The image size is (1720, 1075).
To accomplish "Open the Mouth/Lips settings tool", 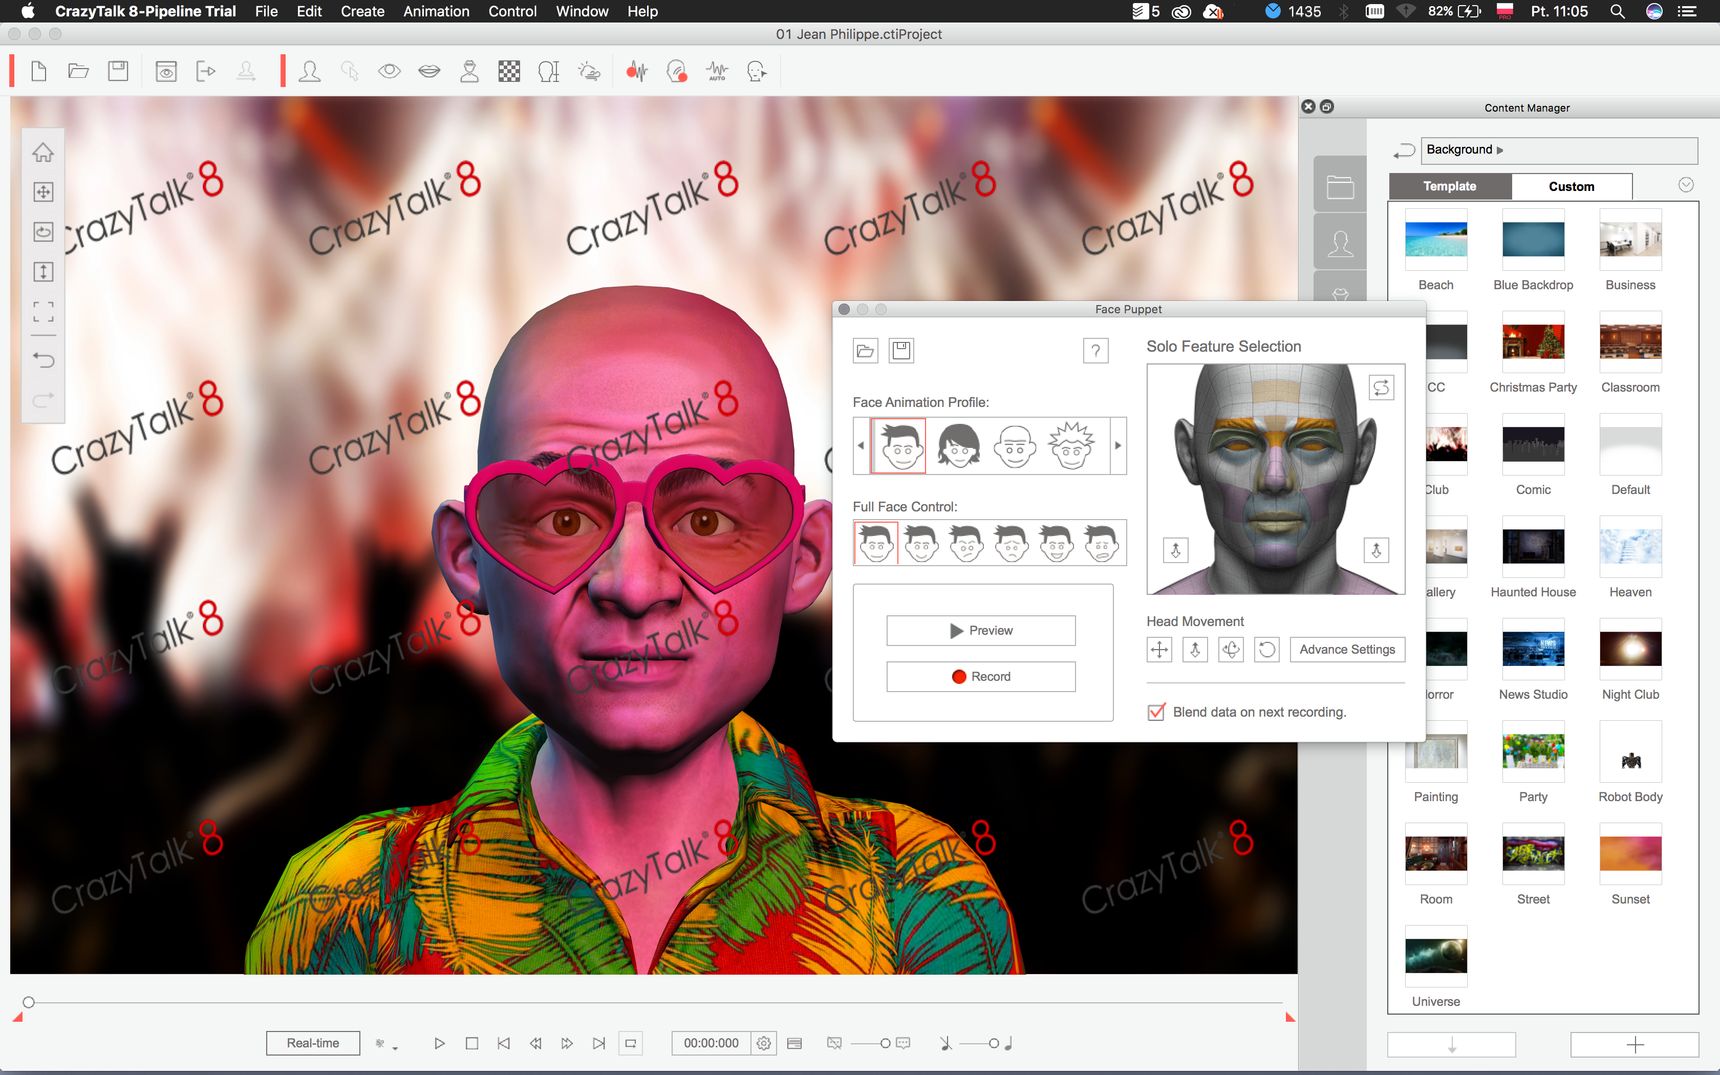I will coord(429,71).
